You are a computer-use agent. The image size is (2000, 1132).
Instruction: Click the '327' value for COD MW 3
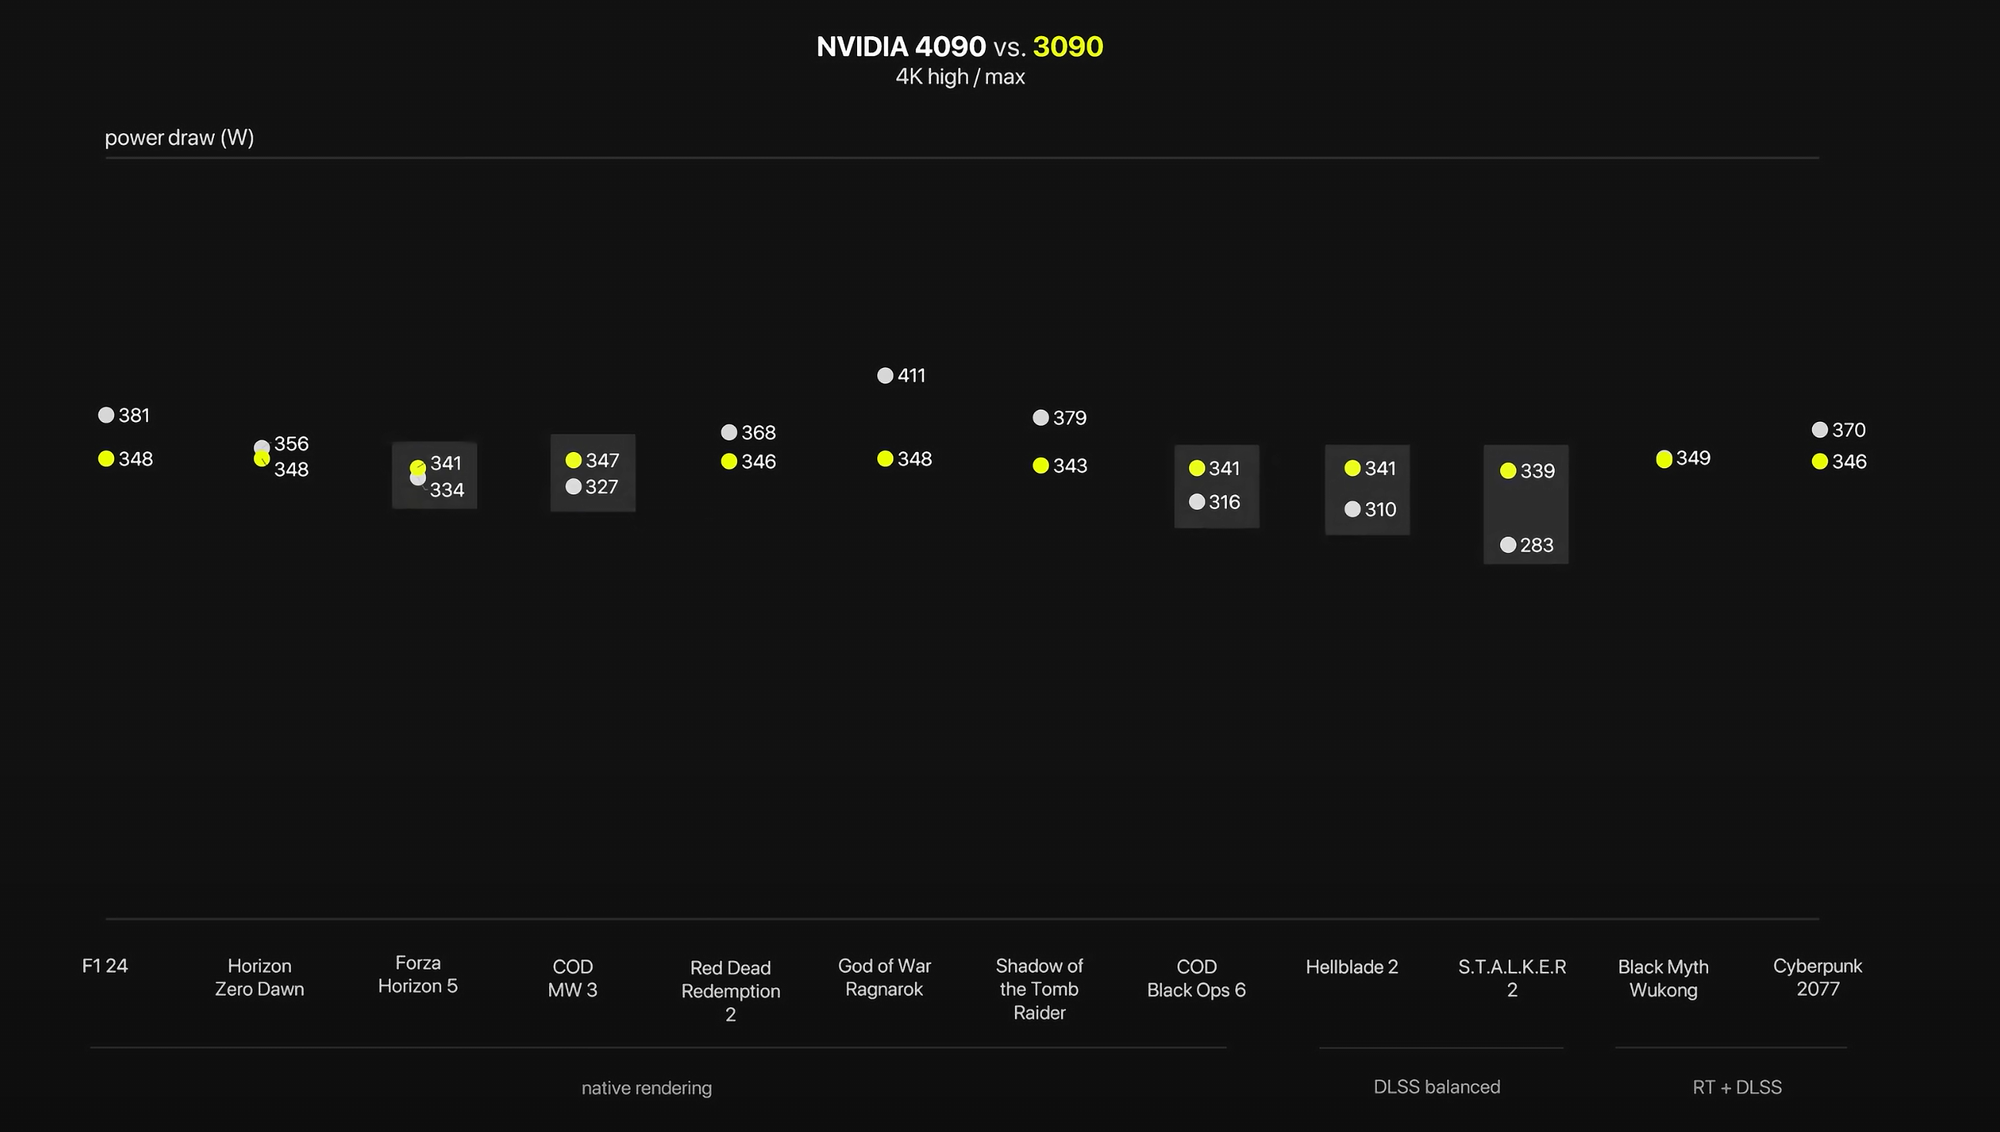pos(602,487)
